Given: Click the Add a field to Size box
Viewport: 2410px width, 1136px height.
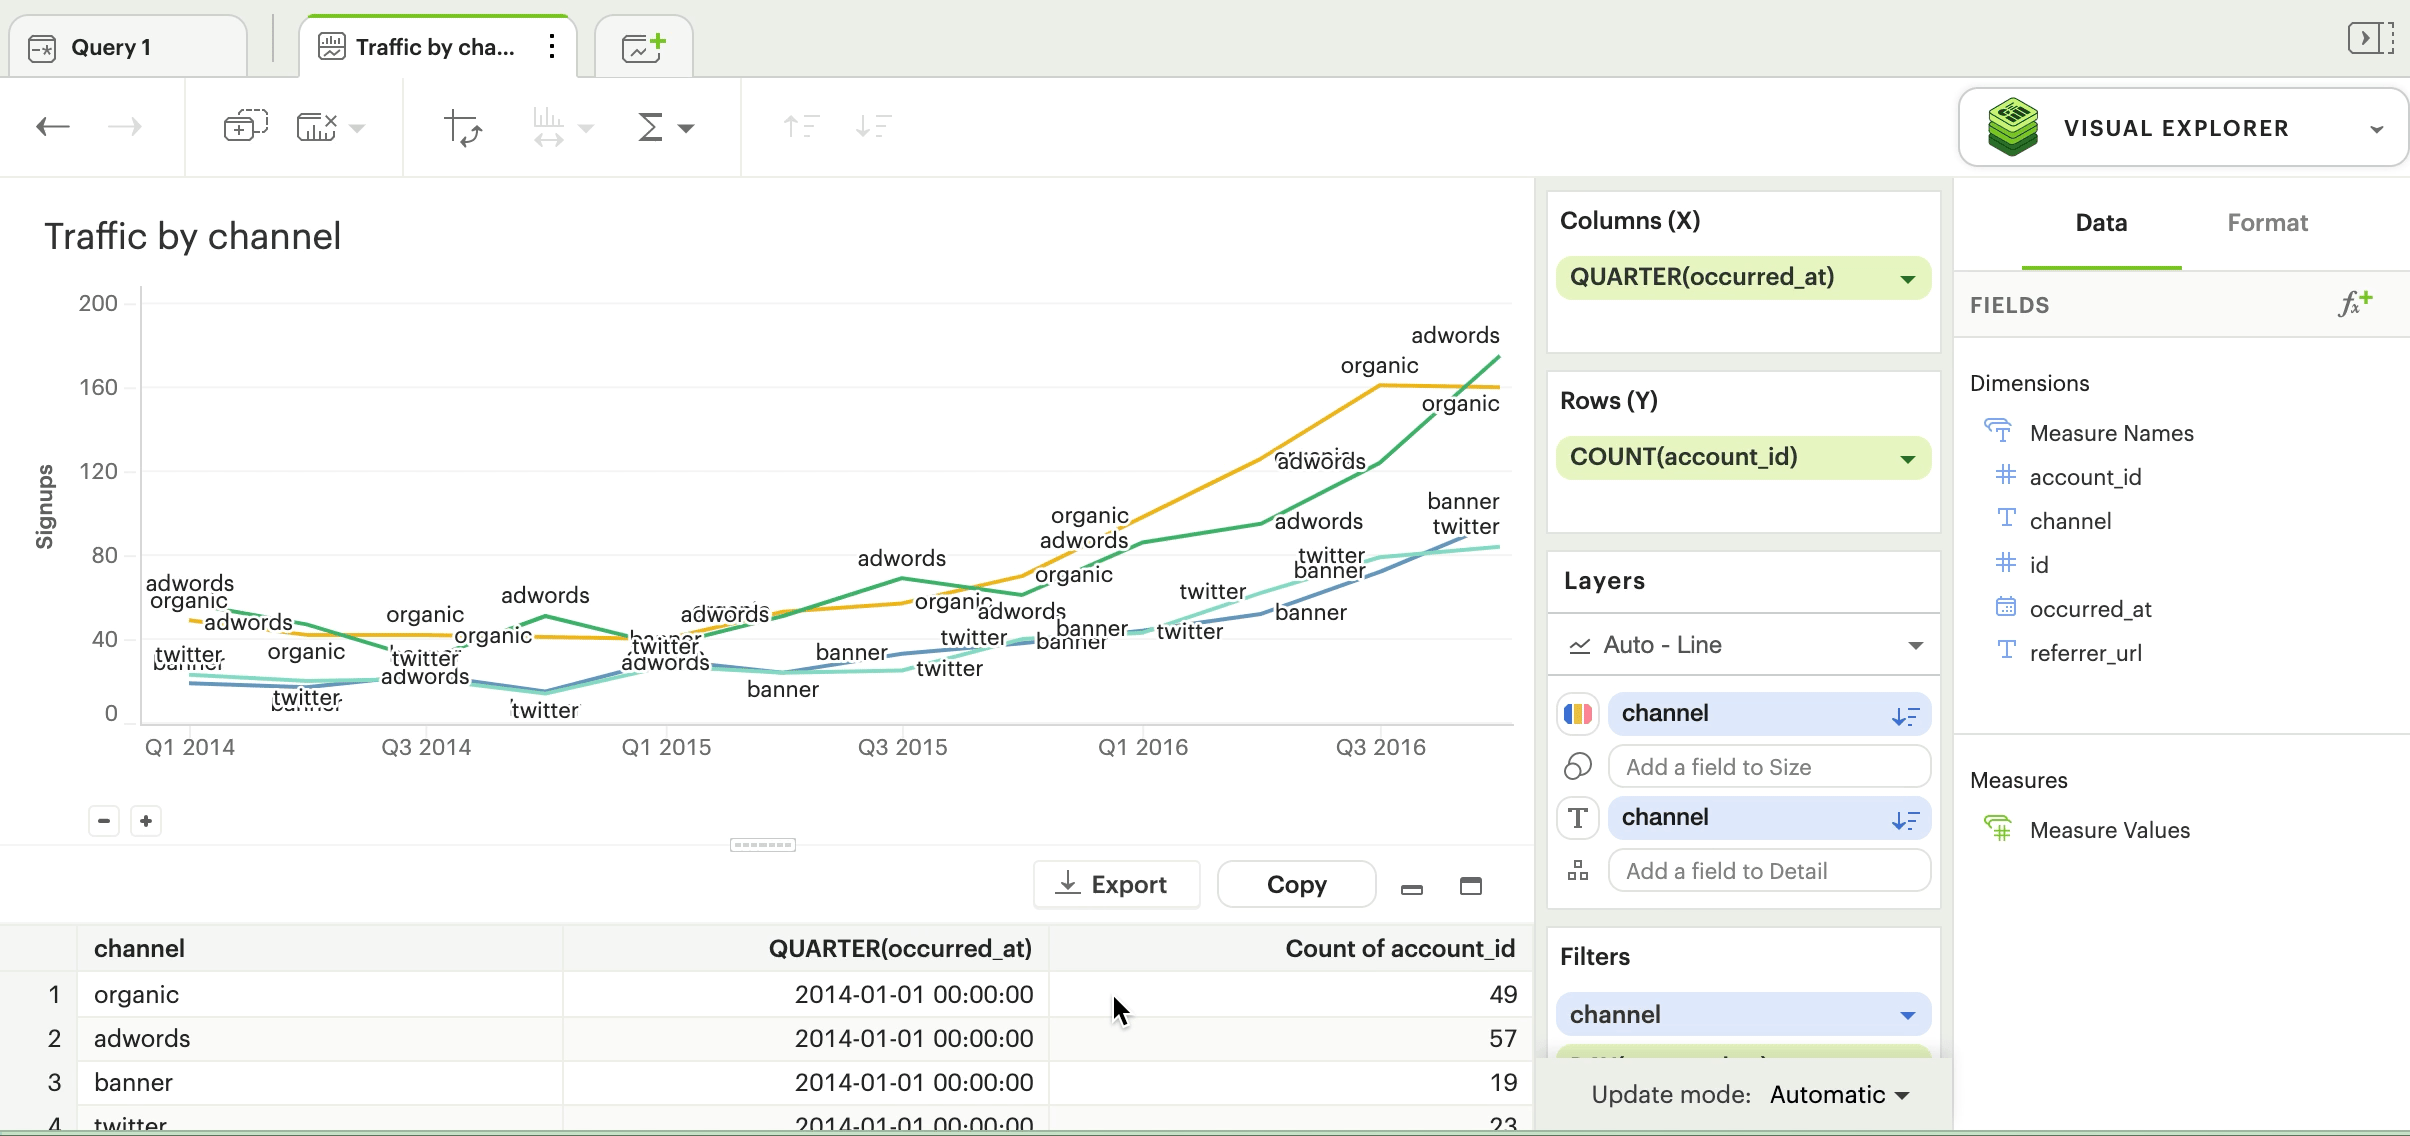Looking at the screenshot, I should [x=1768, y=767].
